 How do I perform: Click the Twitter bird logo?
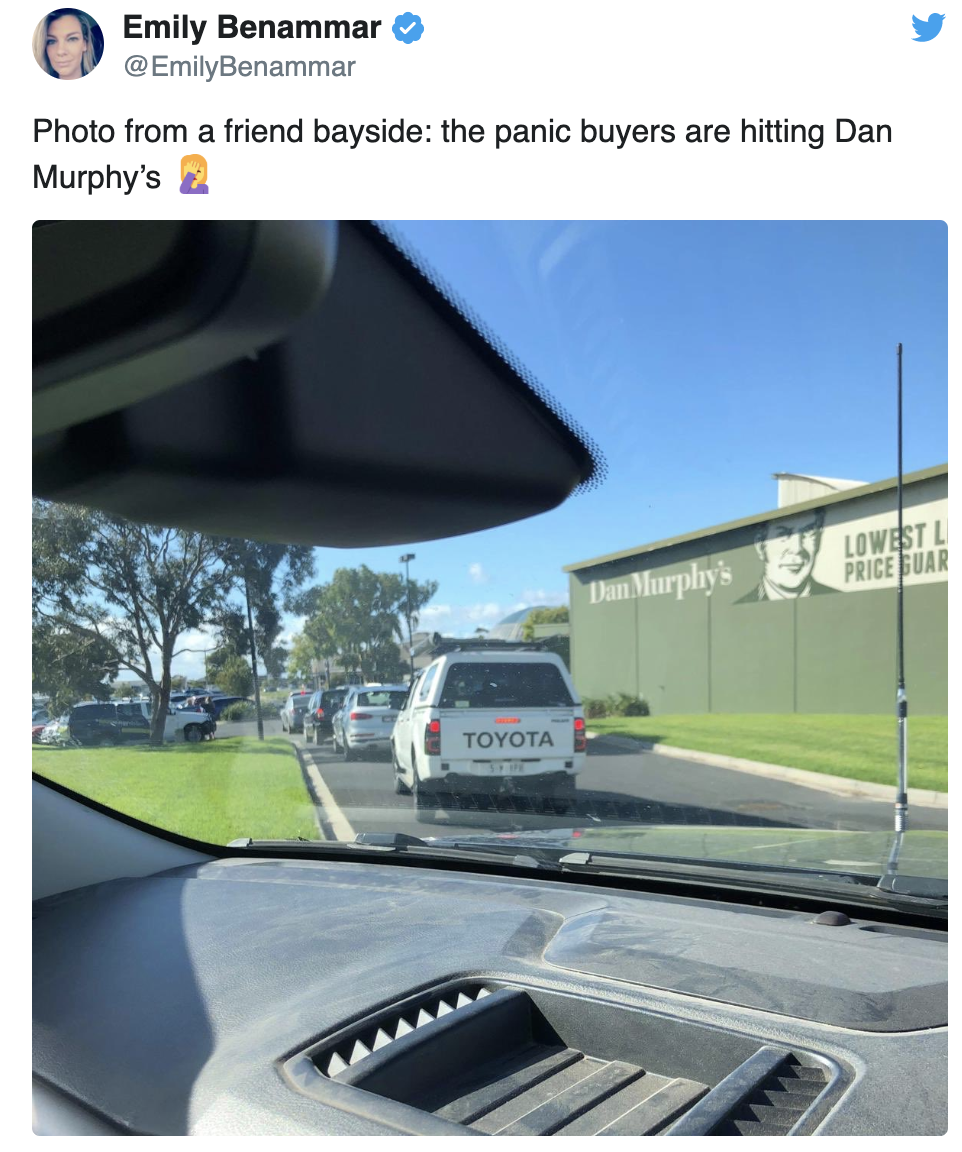[927, 27]
